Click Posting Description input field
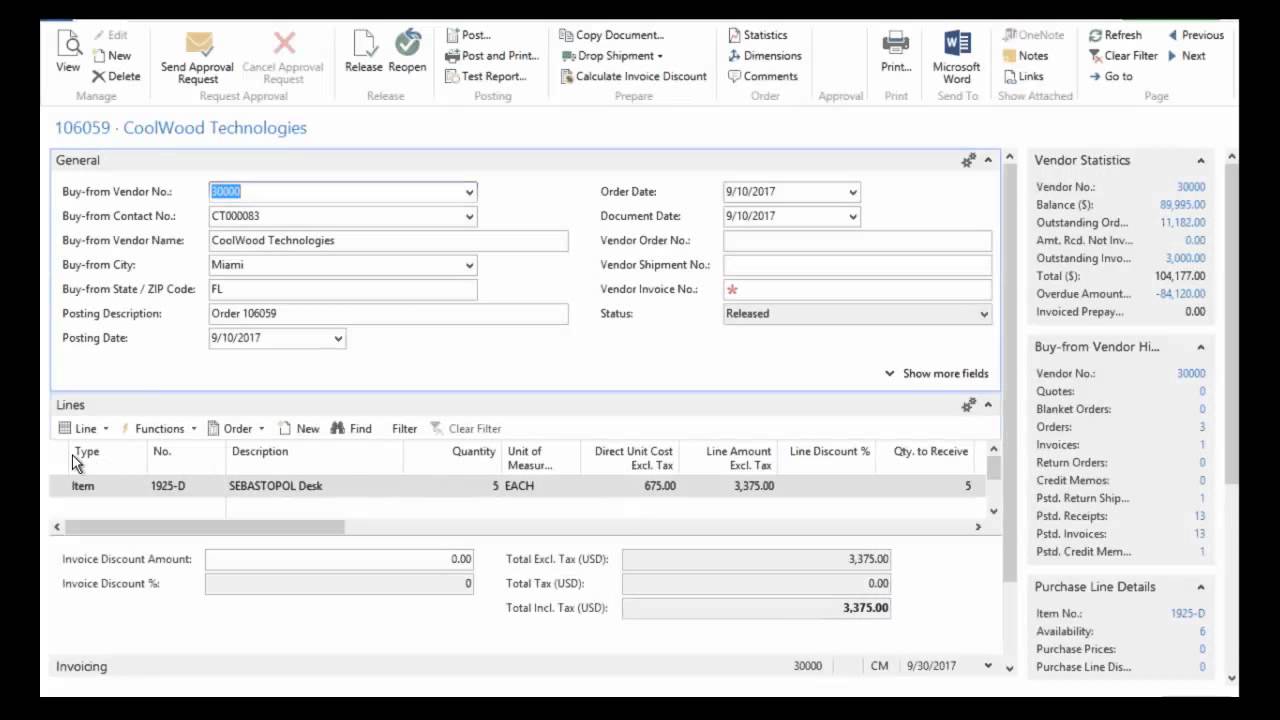The width and height of the screenshot is (1280, 720). (388, 314)
